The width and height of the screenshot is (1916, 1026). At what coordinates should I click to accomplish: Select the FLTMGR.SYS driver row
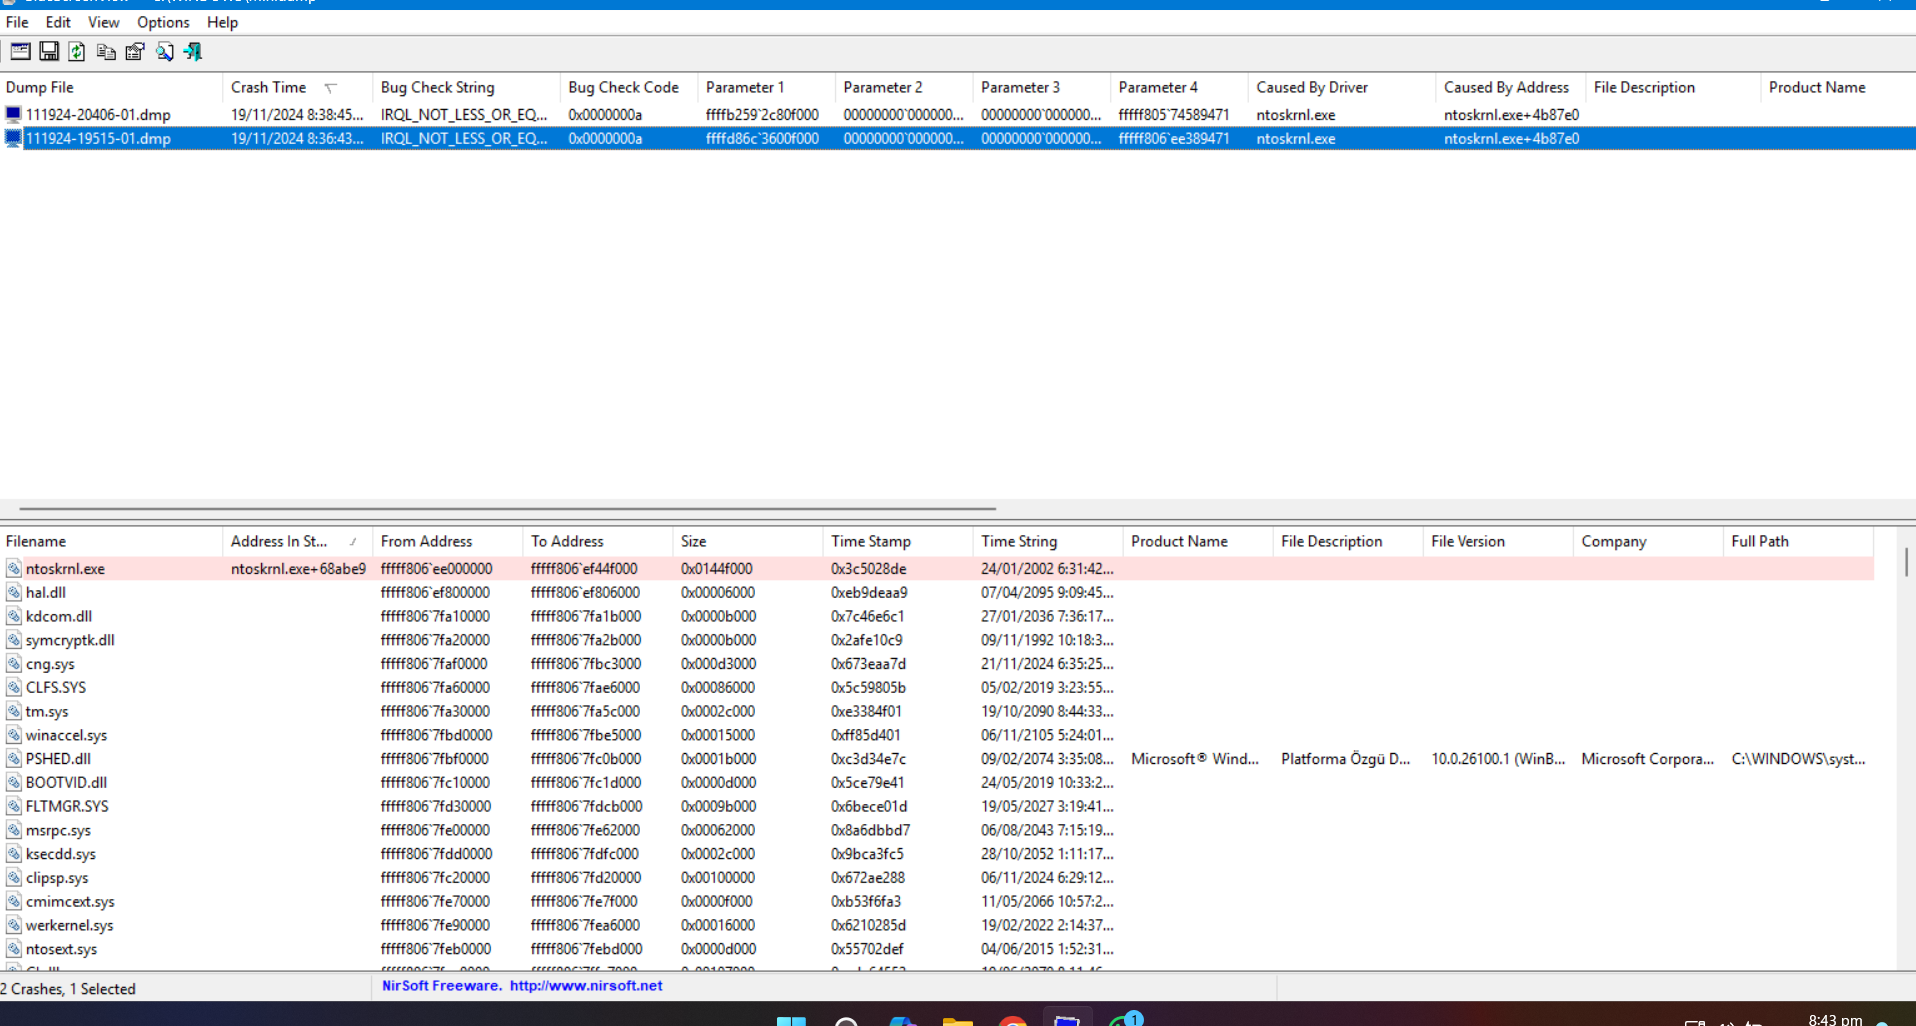[x=936, y=807]
